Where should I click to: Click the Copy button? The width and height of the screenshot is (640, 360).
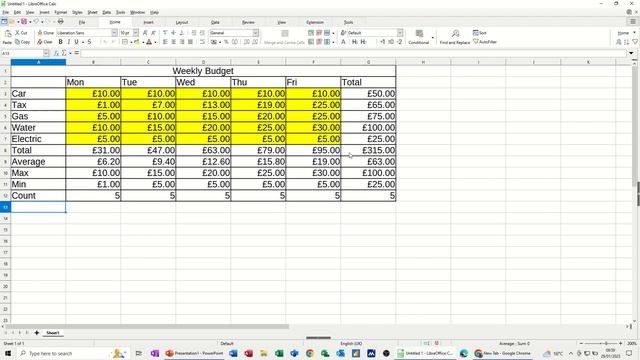pyautogui.click(x=22, y=42)
